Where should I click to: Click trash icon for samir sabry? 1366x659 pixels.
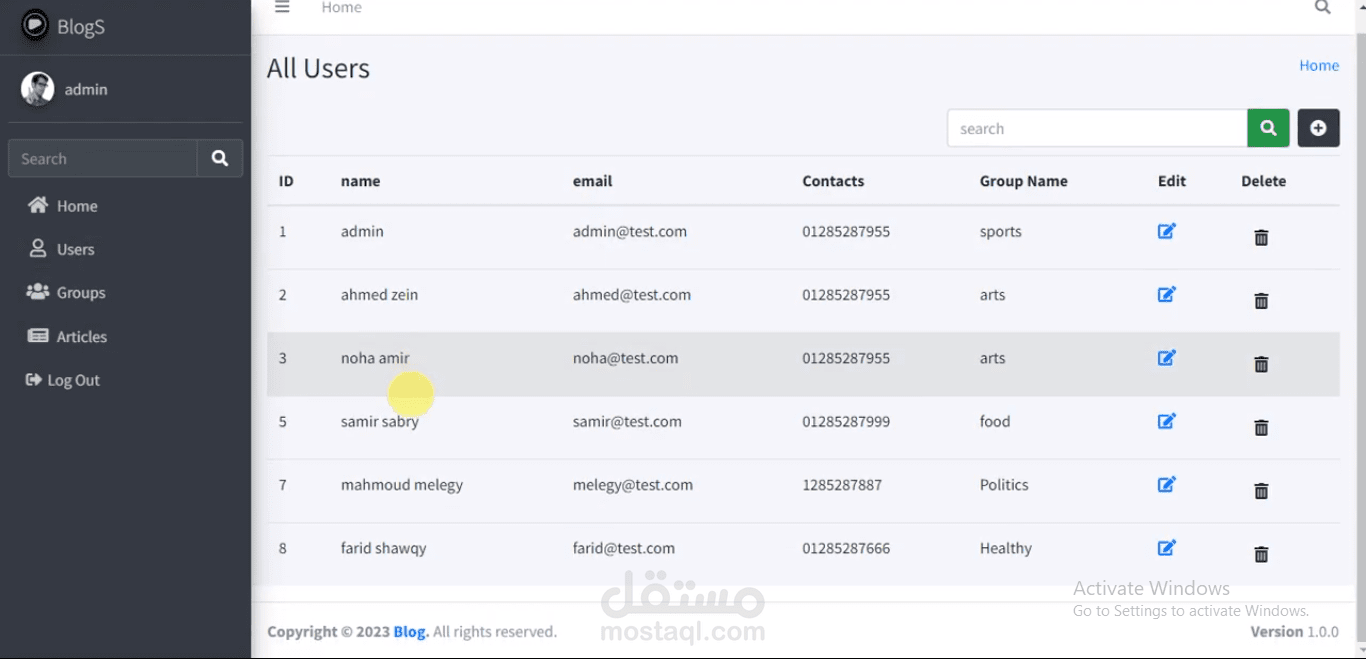pos(1261,428)
